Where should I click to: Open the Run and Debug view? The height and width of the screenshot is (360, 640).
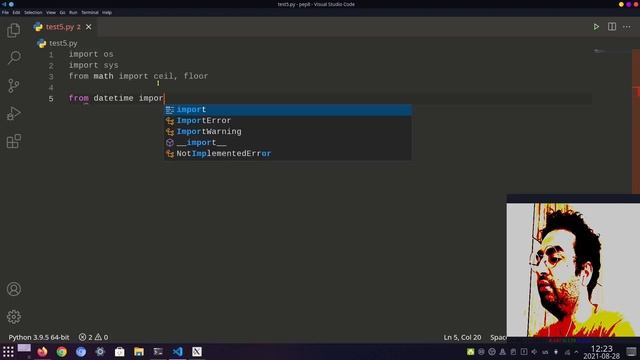click(13, 113)
